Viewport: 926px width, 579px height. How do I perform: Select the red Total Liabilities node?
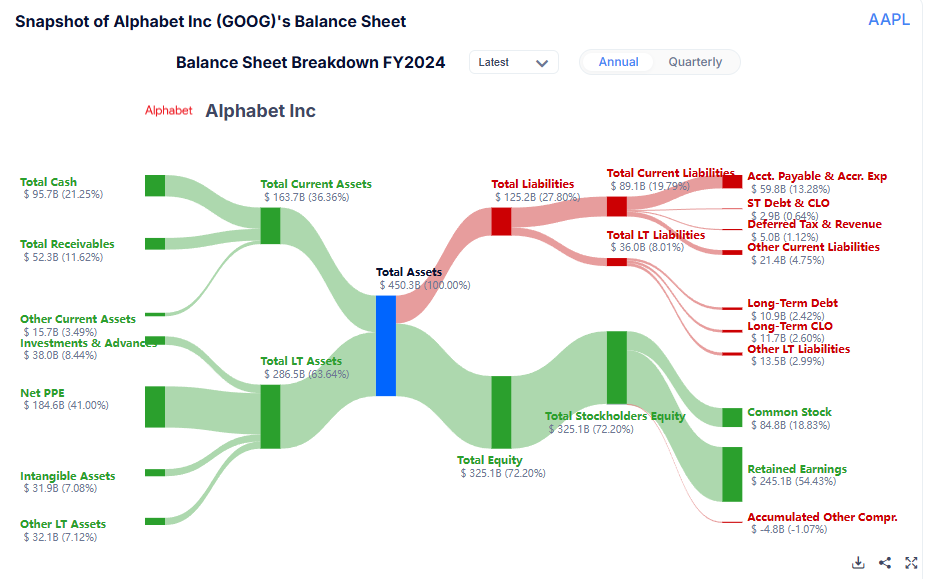(x=501, y=222)
